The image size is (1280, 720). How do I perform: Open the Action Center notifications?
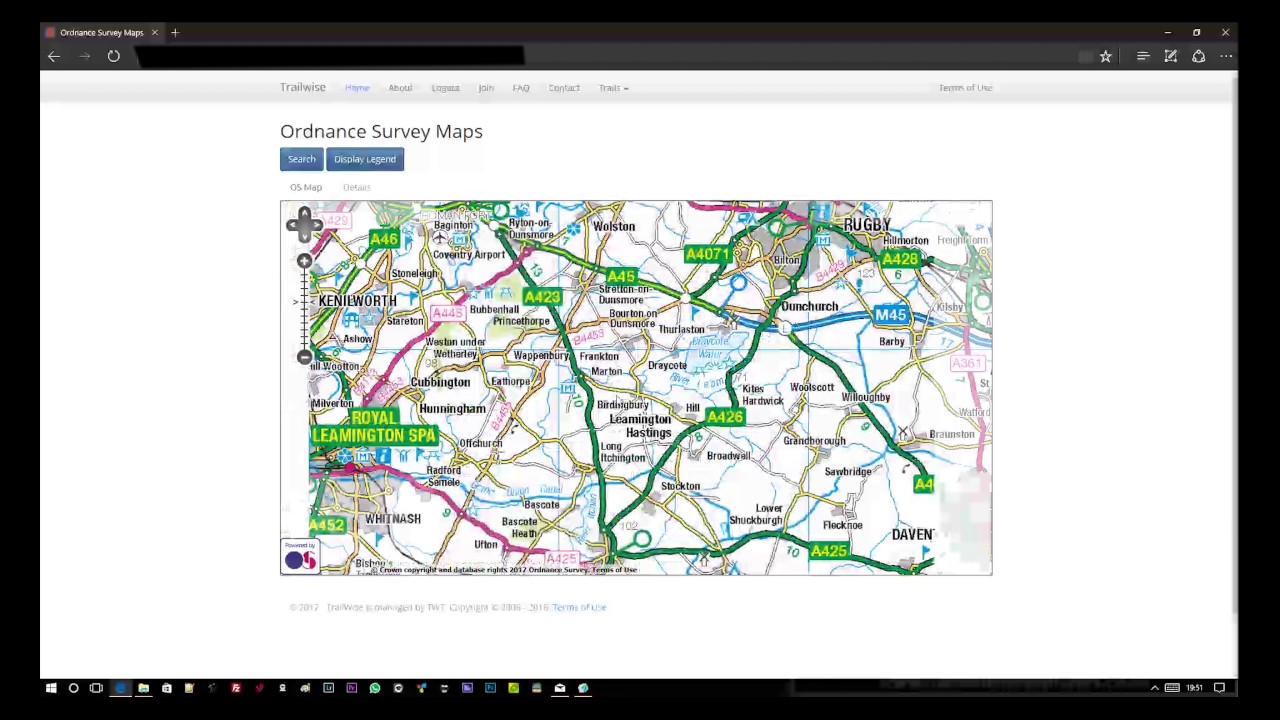pyautogui.click(x=1220, y=688)
